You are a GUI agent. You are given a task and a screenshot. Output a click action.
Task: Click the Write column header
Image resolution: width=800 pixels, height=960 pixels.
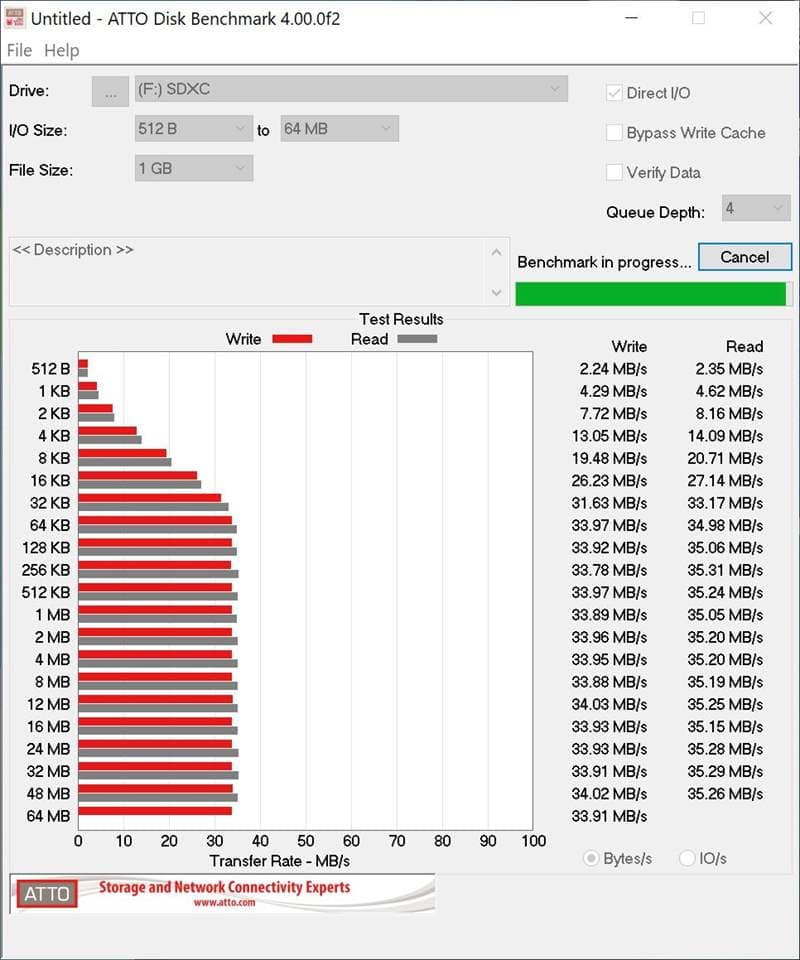(x=629, y=347)
